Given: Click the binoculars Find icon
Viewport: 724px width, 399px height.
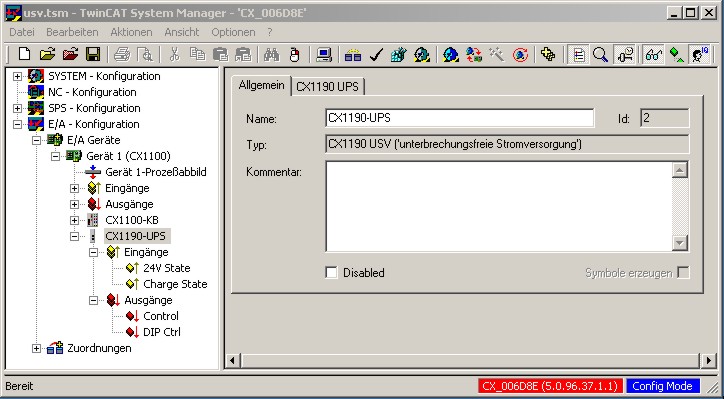Looking at the screenshot, I should pyautogui.click(x=272, y=54).
